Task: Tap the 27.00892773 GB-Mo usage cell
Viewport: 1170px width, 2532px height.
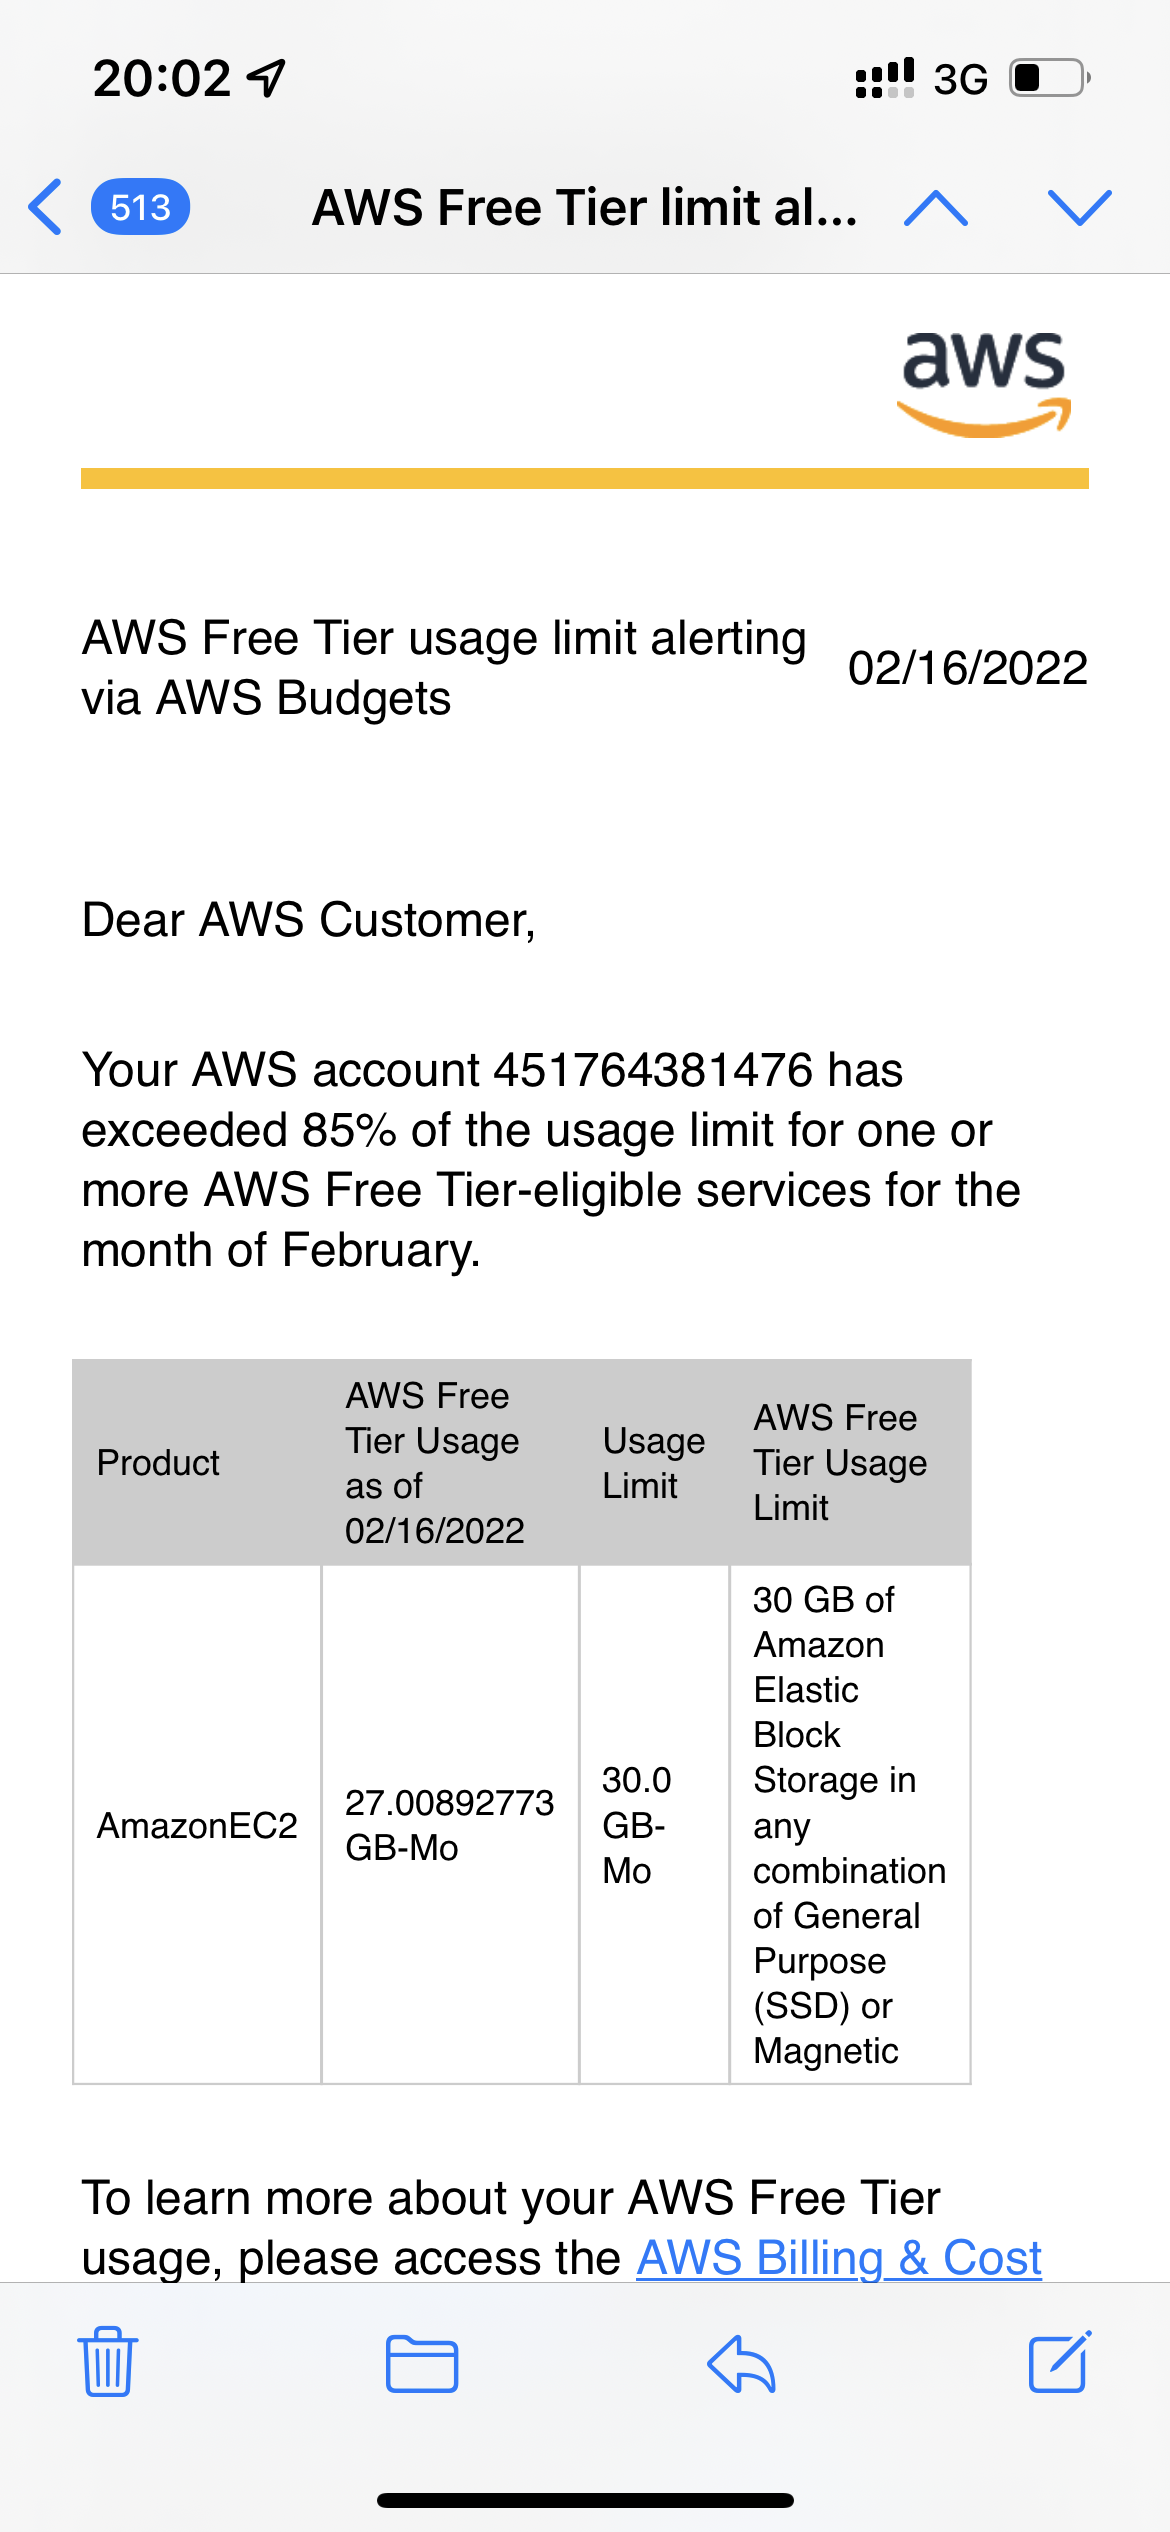Action: coord(449,1824)
